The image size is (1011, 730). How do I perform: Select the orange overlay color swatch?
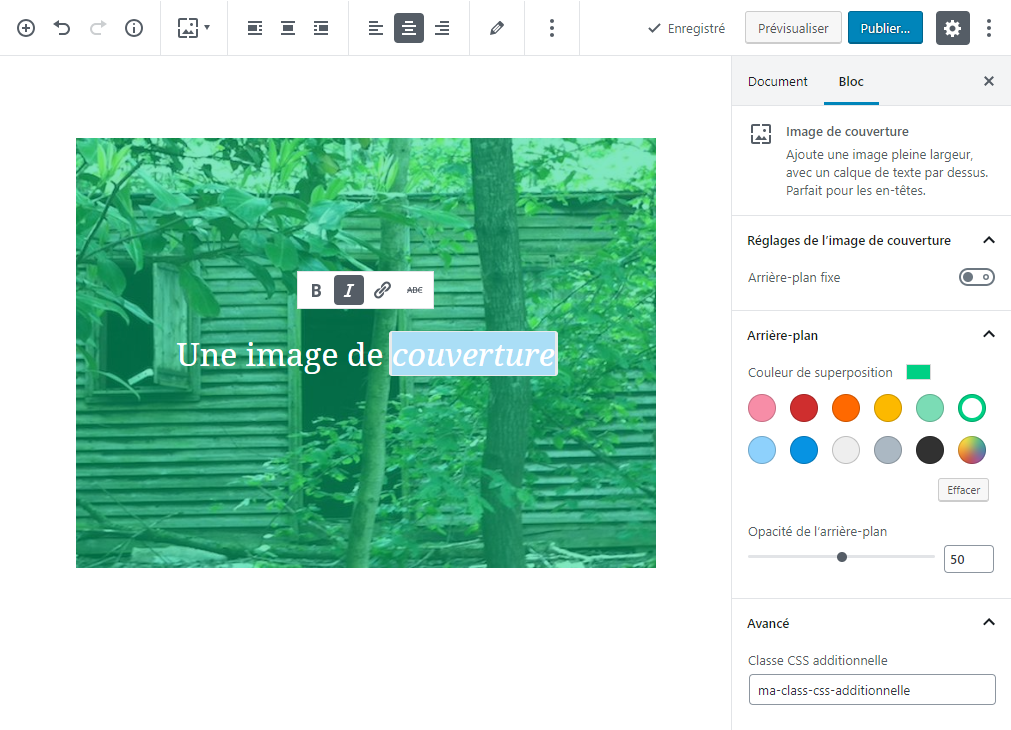pyautogui.click(x=846, y=408)
